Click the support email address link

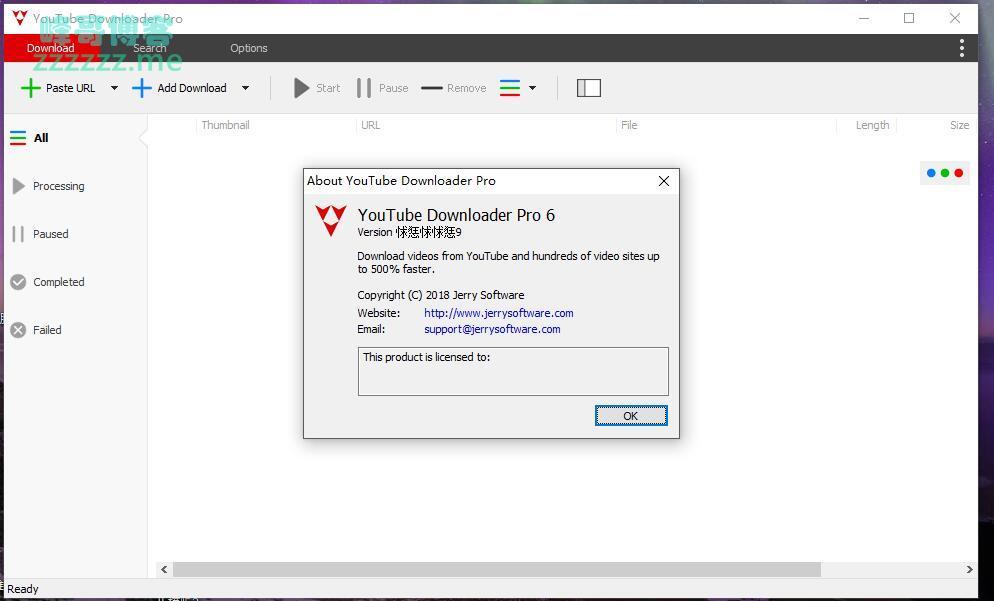(x=492, y=329)
